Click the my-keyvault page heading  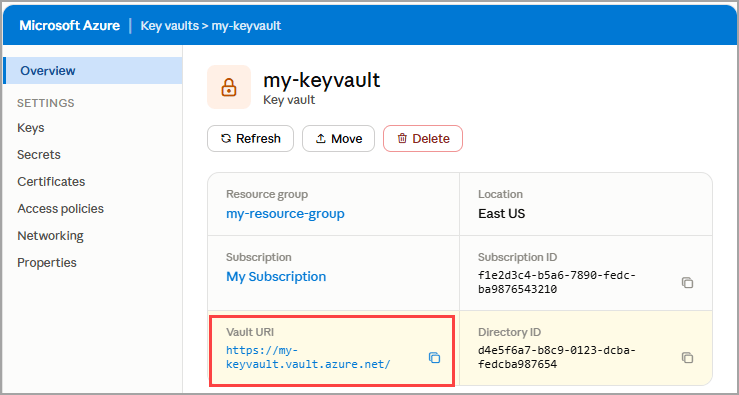tap(321, 80)
